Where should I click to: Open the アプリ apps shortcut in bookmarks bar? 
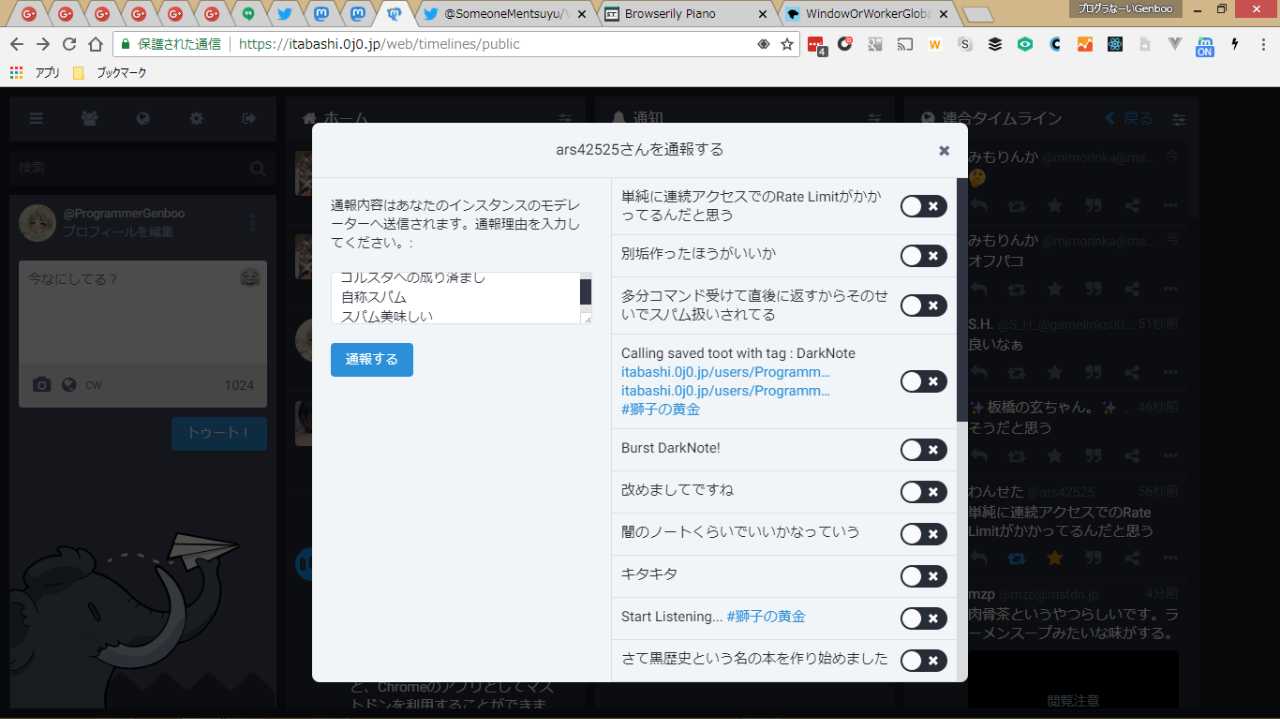(35, 73)
